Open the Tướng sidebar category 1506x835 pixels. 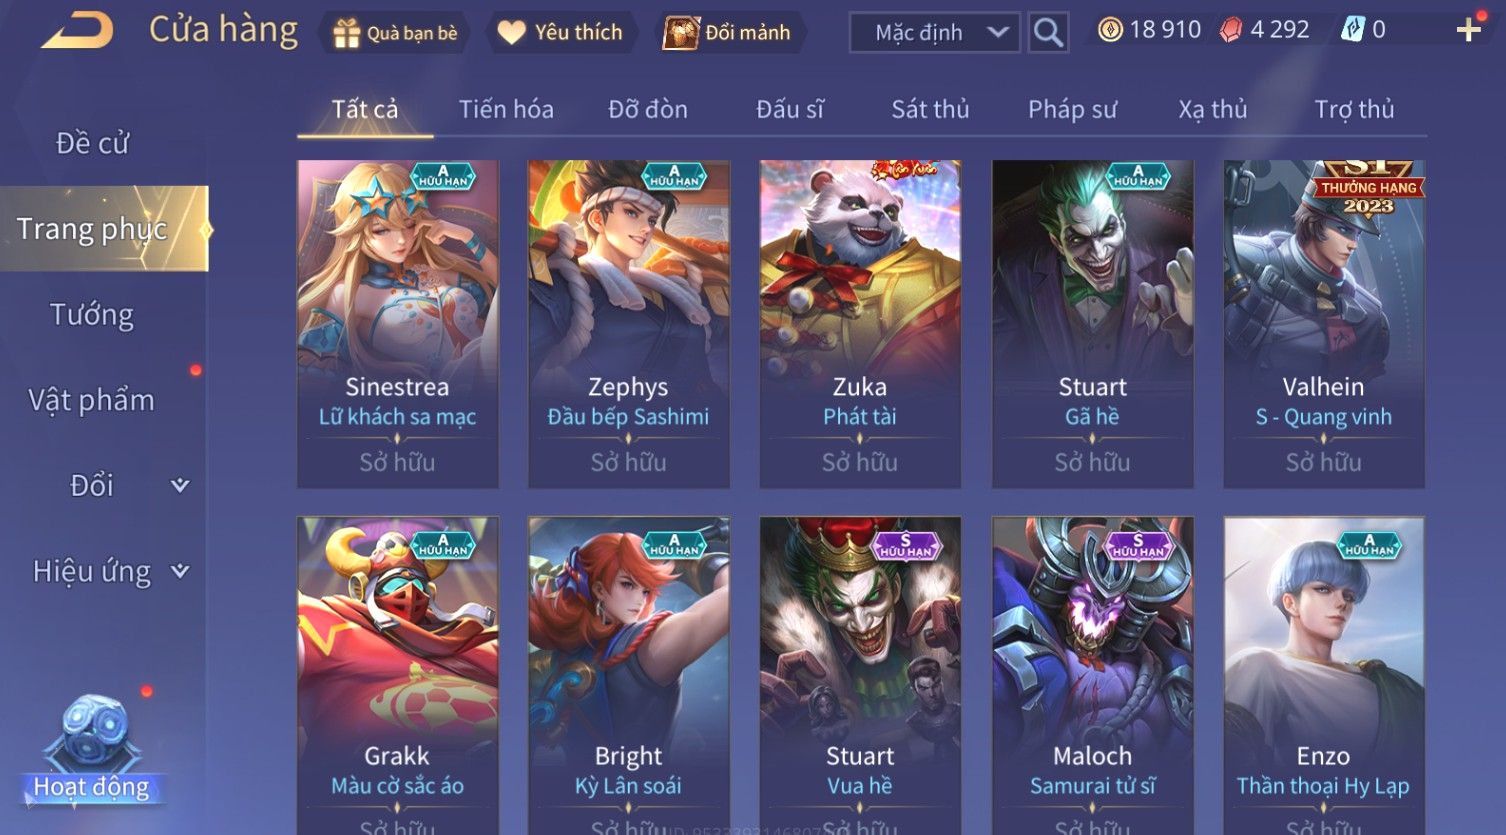(92, 315)
